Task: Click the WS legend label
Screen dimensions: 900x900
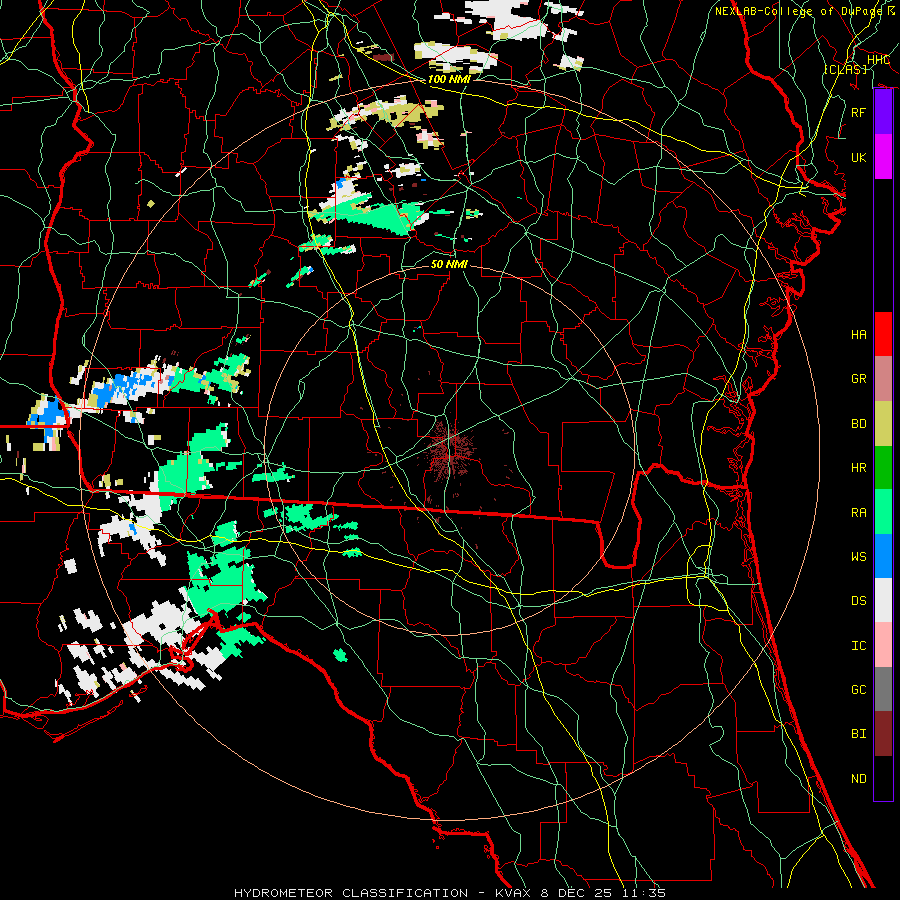Action: coord(859,556)
